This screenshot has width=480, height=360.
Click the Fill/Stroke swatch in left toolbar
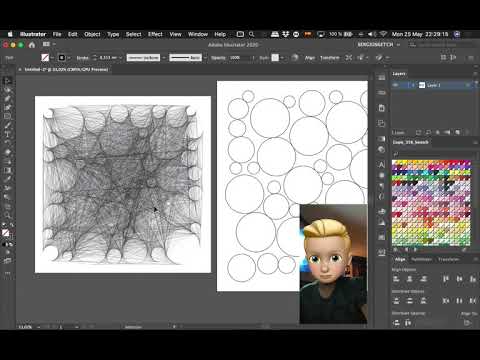pyautogui.click(x=6, y=233)
